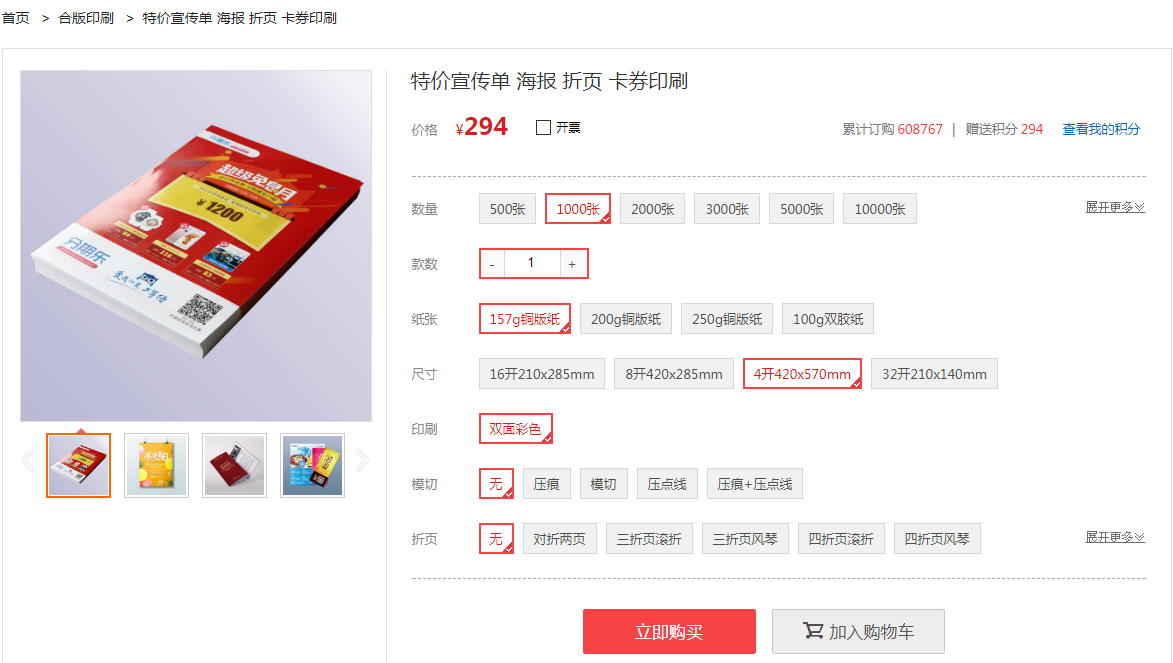This screenshot has width=1173, height=663.
Task: Select the dark red brochure thumbnail
Action: pos(234,465)
